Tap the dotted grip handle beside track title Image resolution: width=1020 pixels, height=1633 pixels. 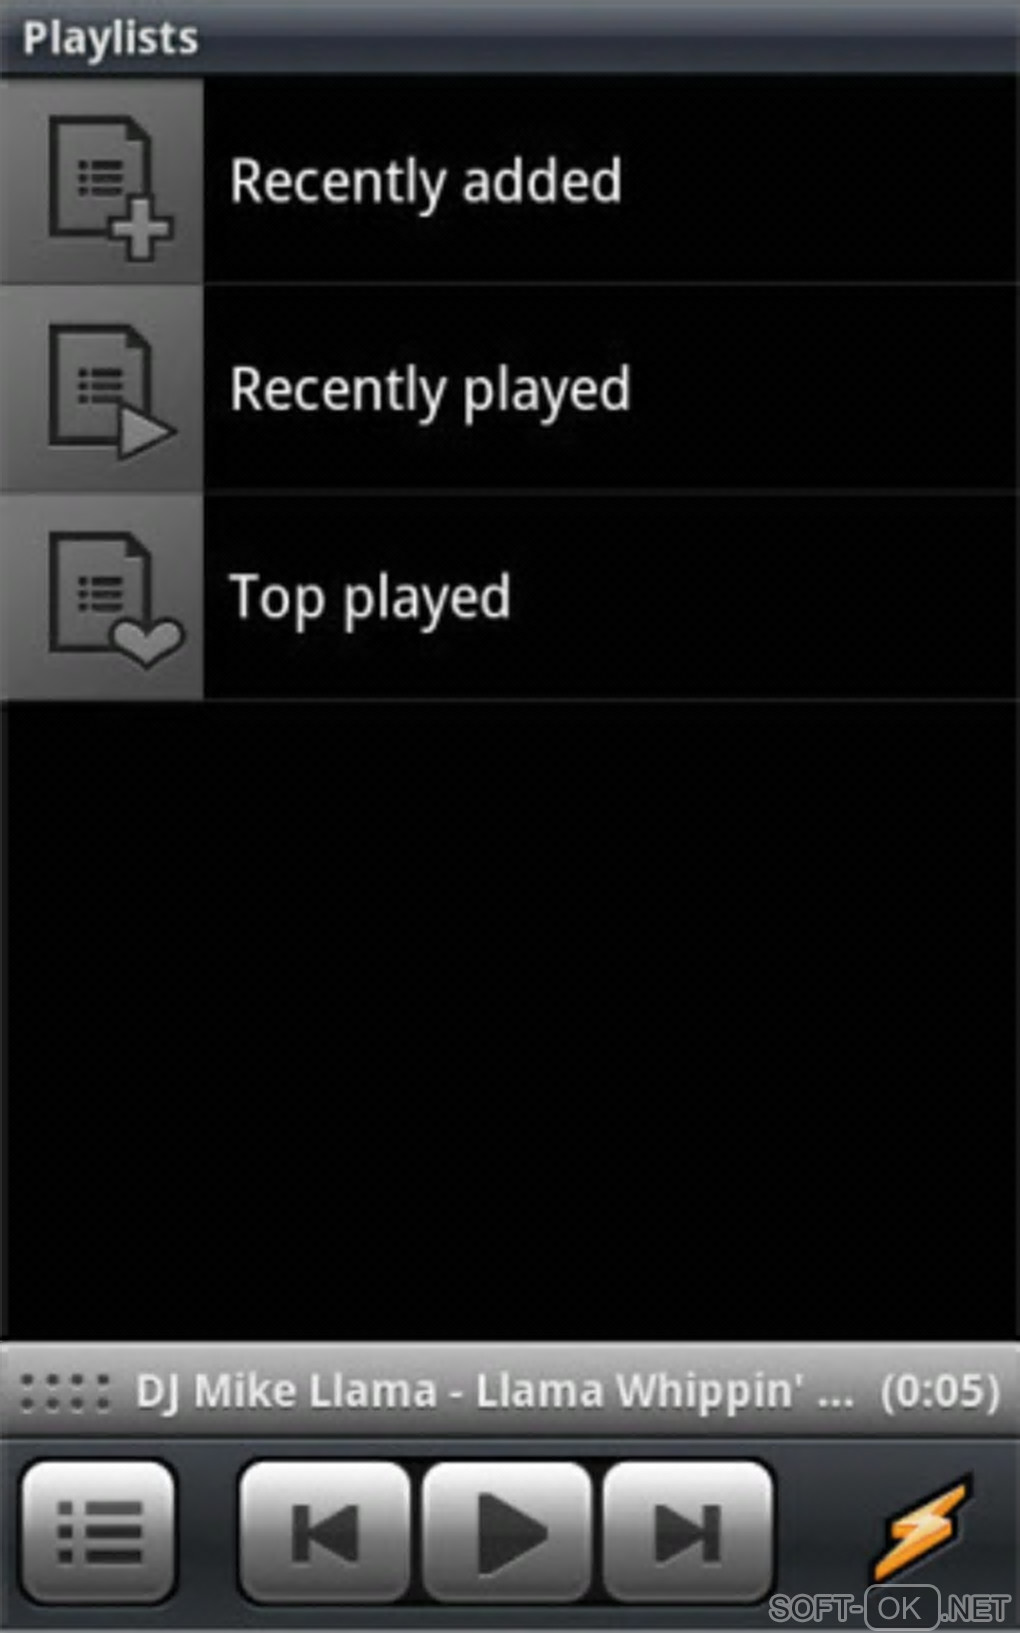(66, 1392)
